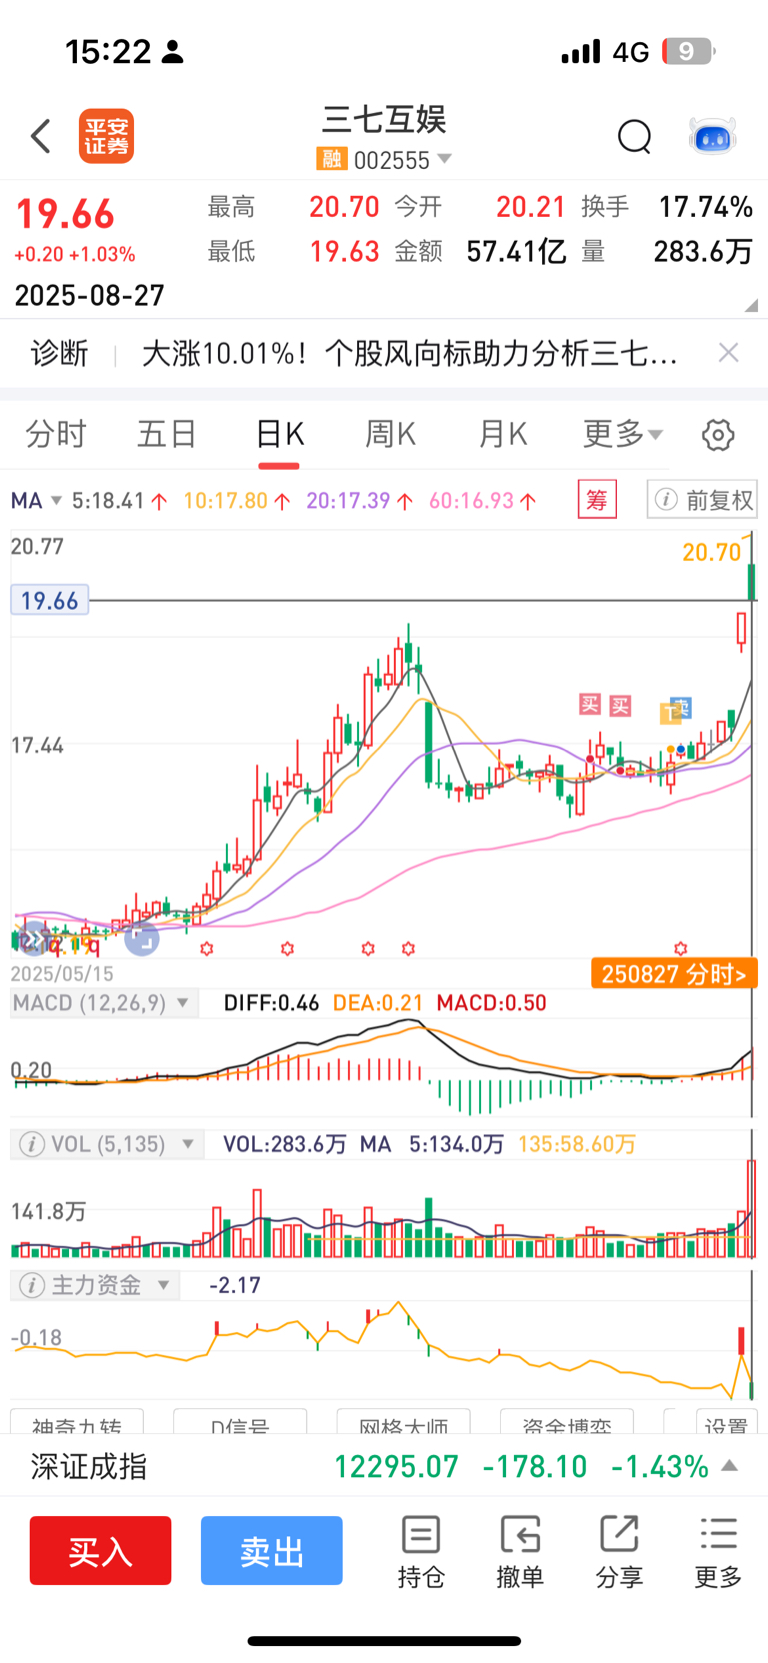Tap the first 买 marker on chart
This screenshot has height=1663, width=768.
click(590, 705)
